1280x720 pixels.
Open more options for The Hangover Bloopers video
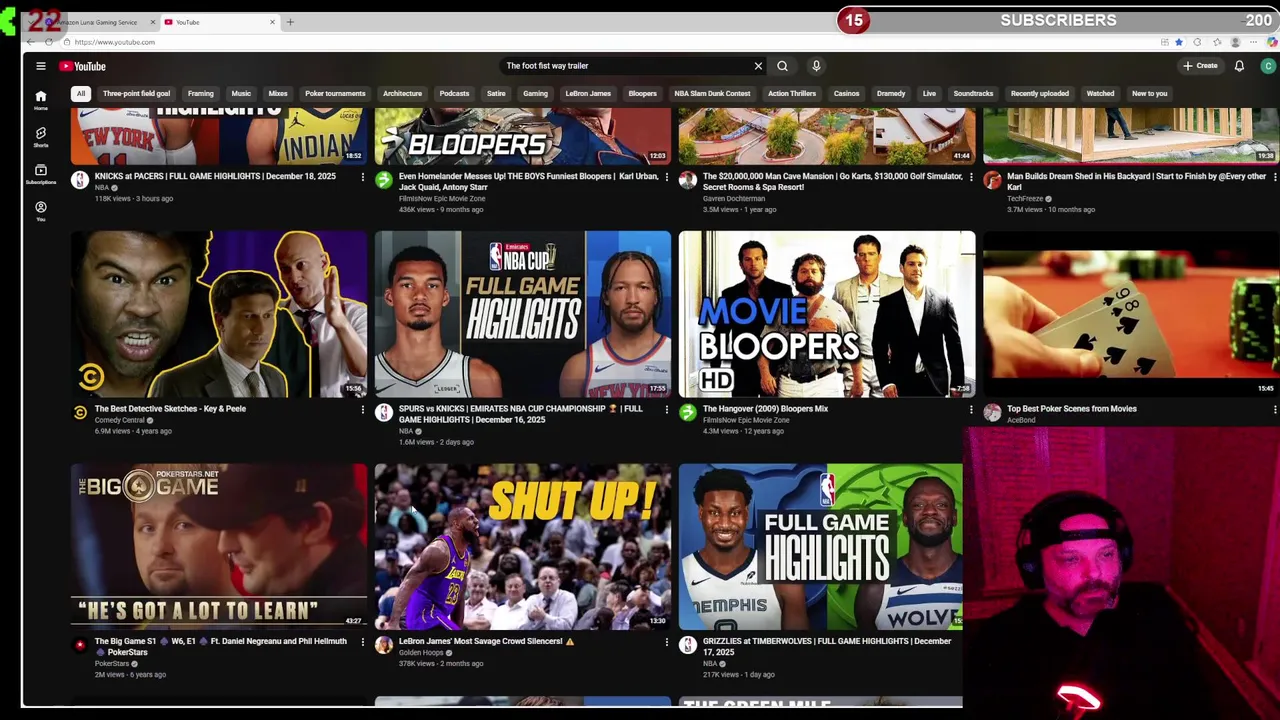(x=971, y=409)
